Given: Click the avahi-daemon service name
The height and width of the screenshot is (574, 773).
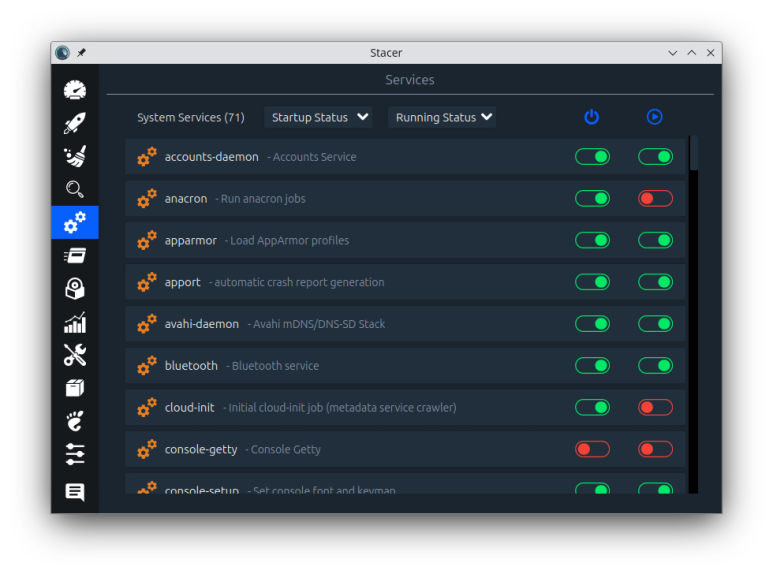Looking at the screenshot, I should 202,324.
